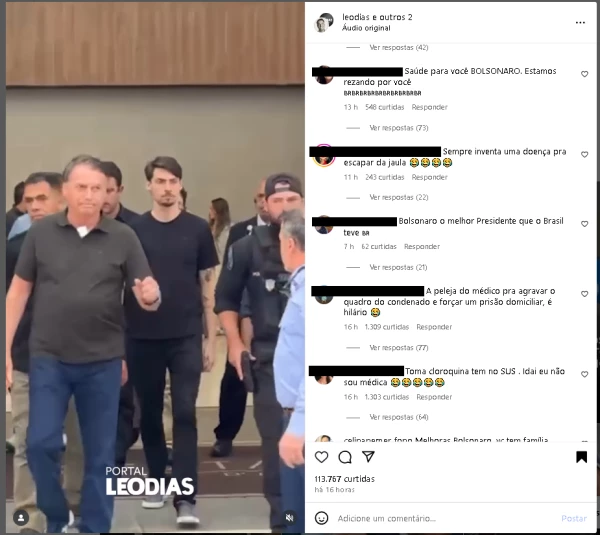Open the emoji picker smiley icon
600x535 pixels.
point(321,518)
